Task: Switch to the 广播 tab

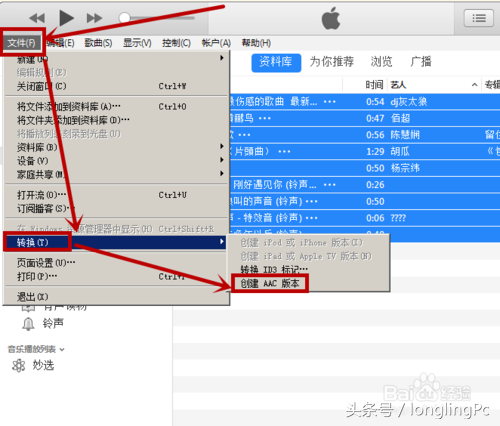Action: pyautogui.click(x=421, y=62)
